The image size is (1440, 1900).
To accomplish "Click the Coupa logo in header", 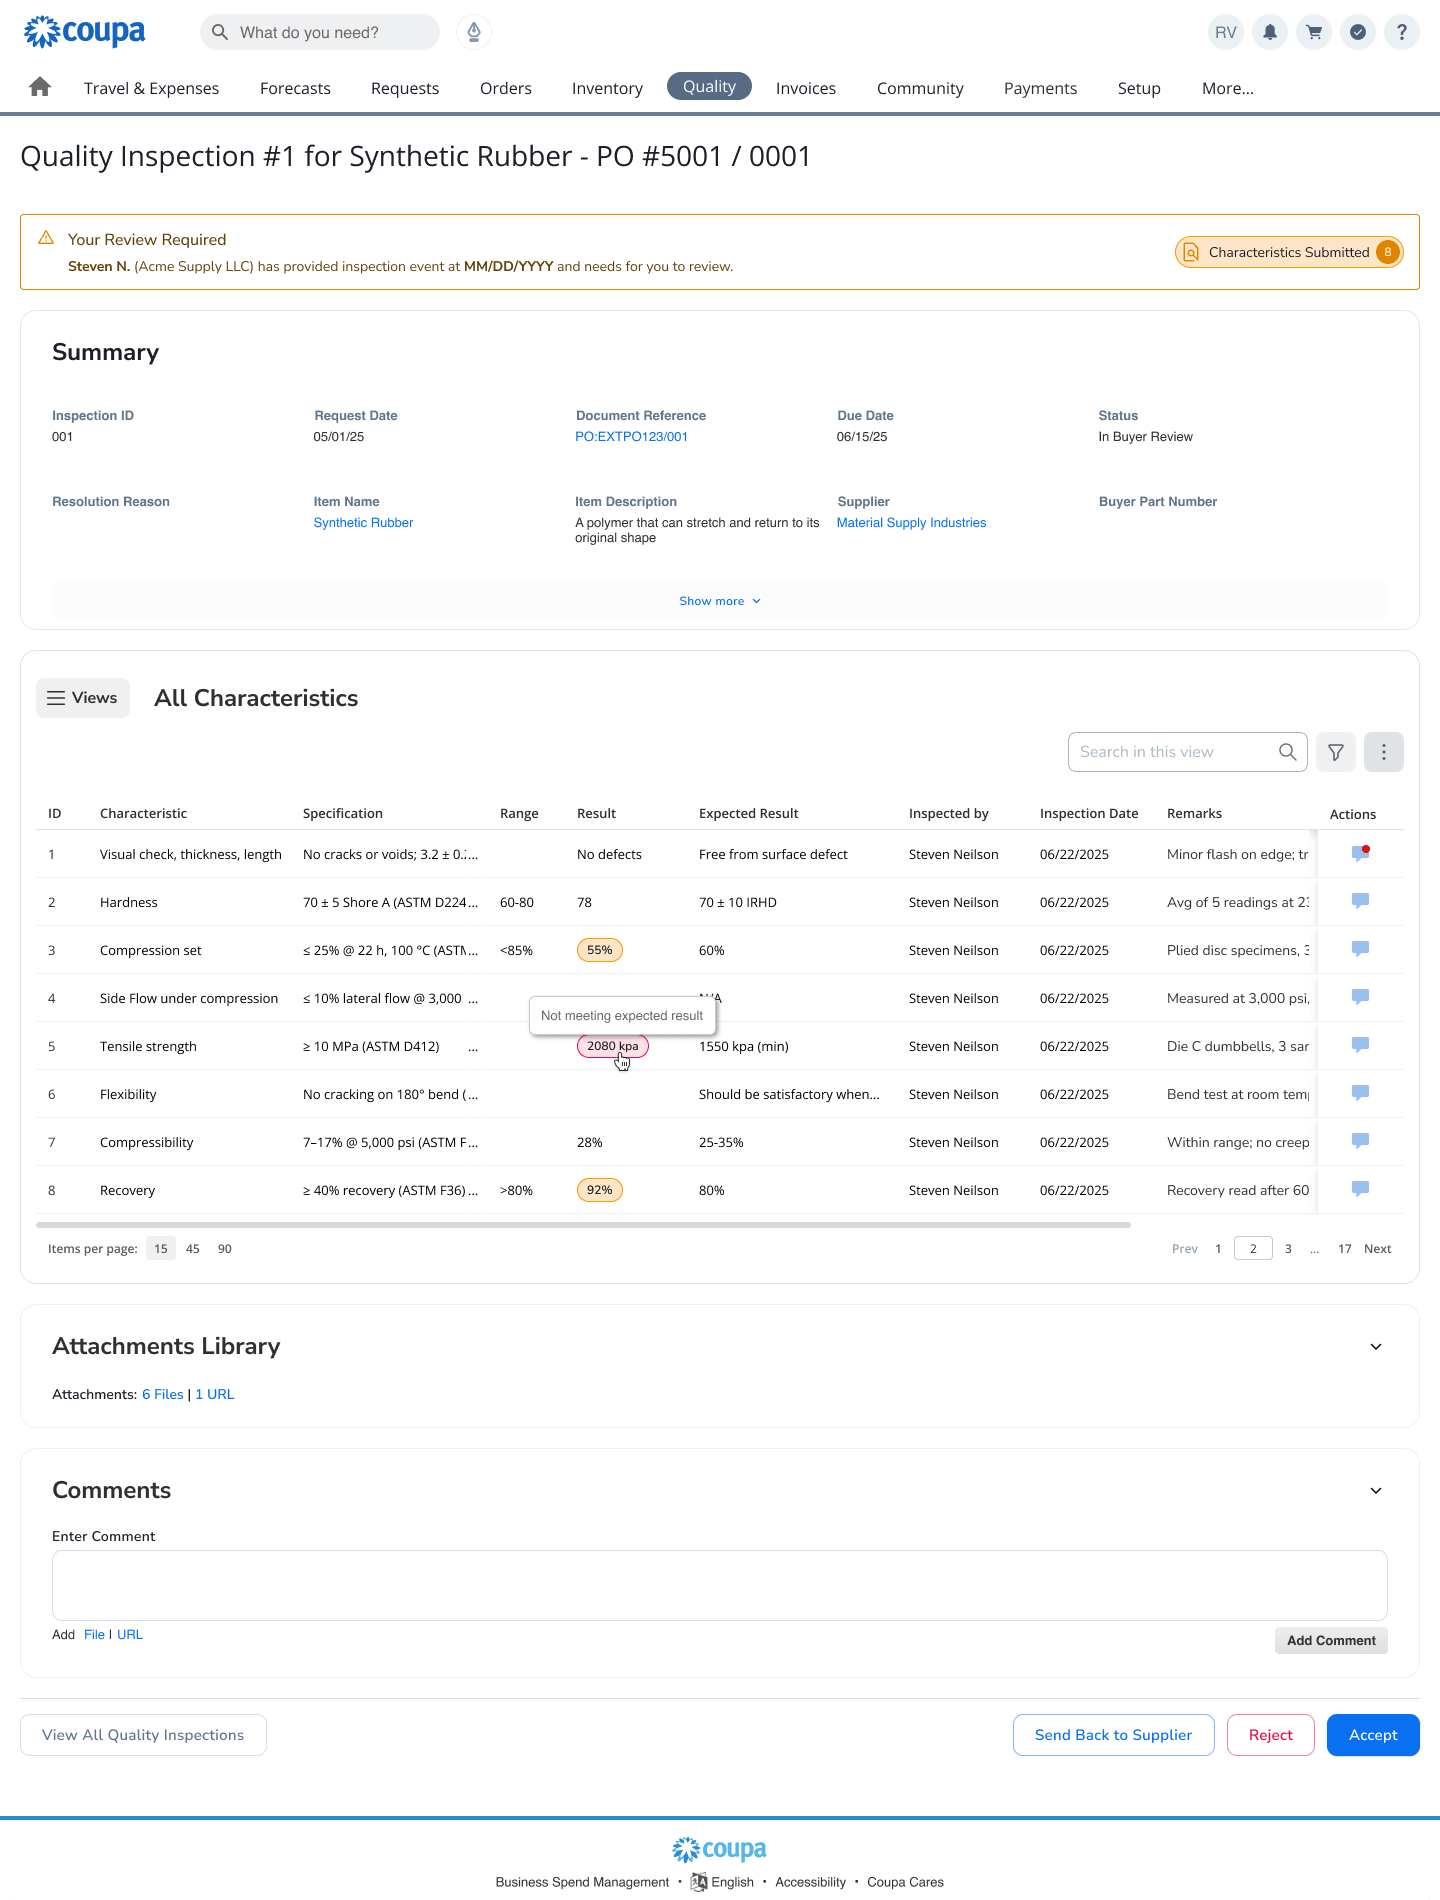I will [x=85, y=32].
